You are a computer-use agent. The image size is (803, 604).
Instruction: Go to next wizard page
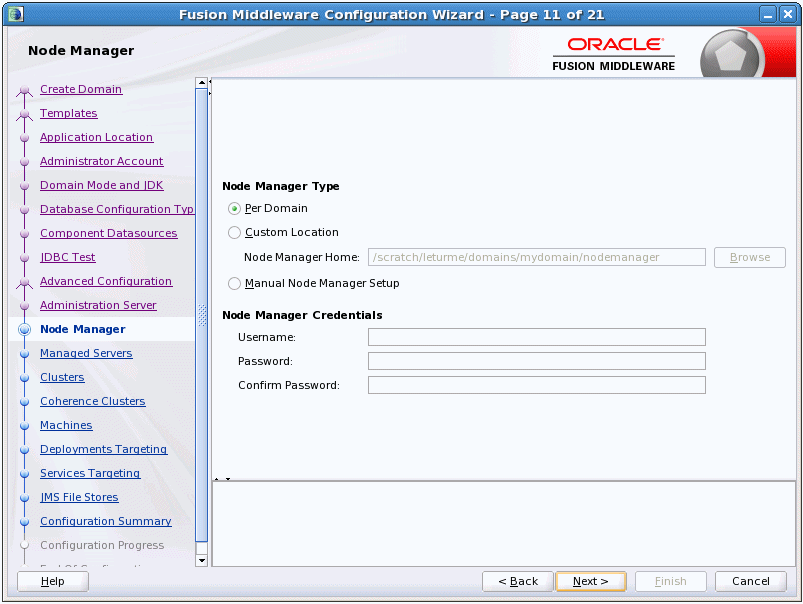(x=590, y=581)
